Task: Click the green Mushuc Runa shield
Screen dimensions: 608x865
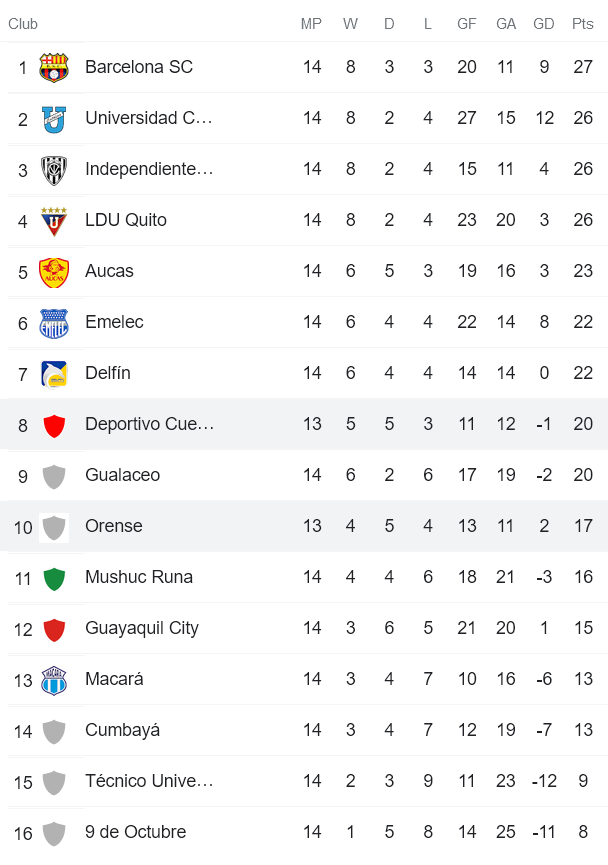Action: point(54,578)
